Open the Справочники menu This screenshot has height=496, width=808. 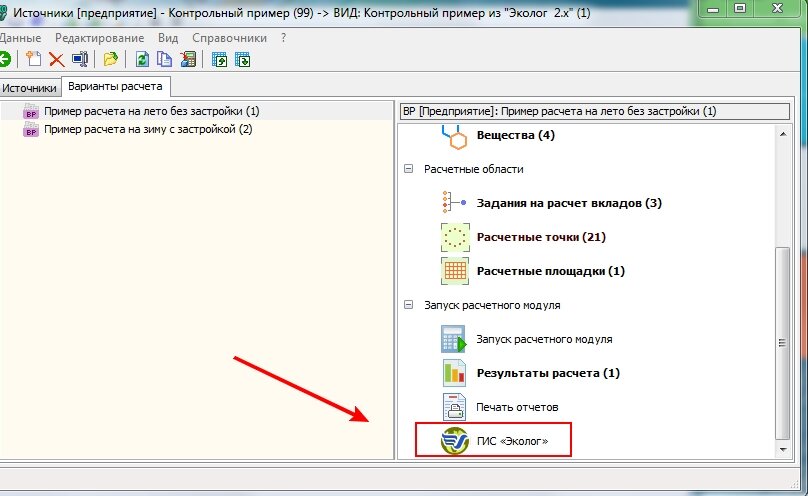tap(229, 38)
